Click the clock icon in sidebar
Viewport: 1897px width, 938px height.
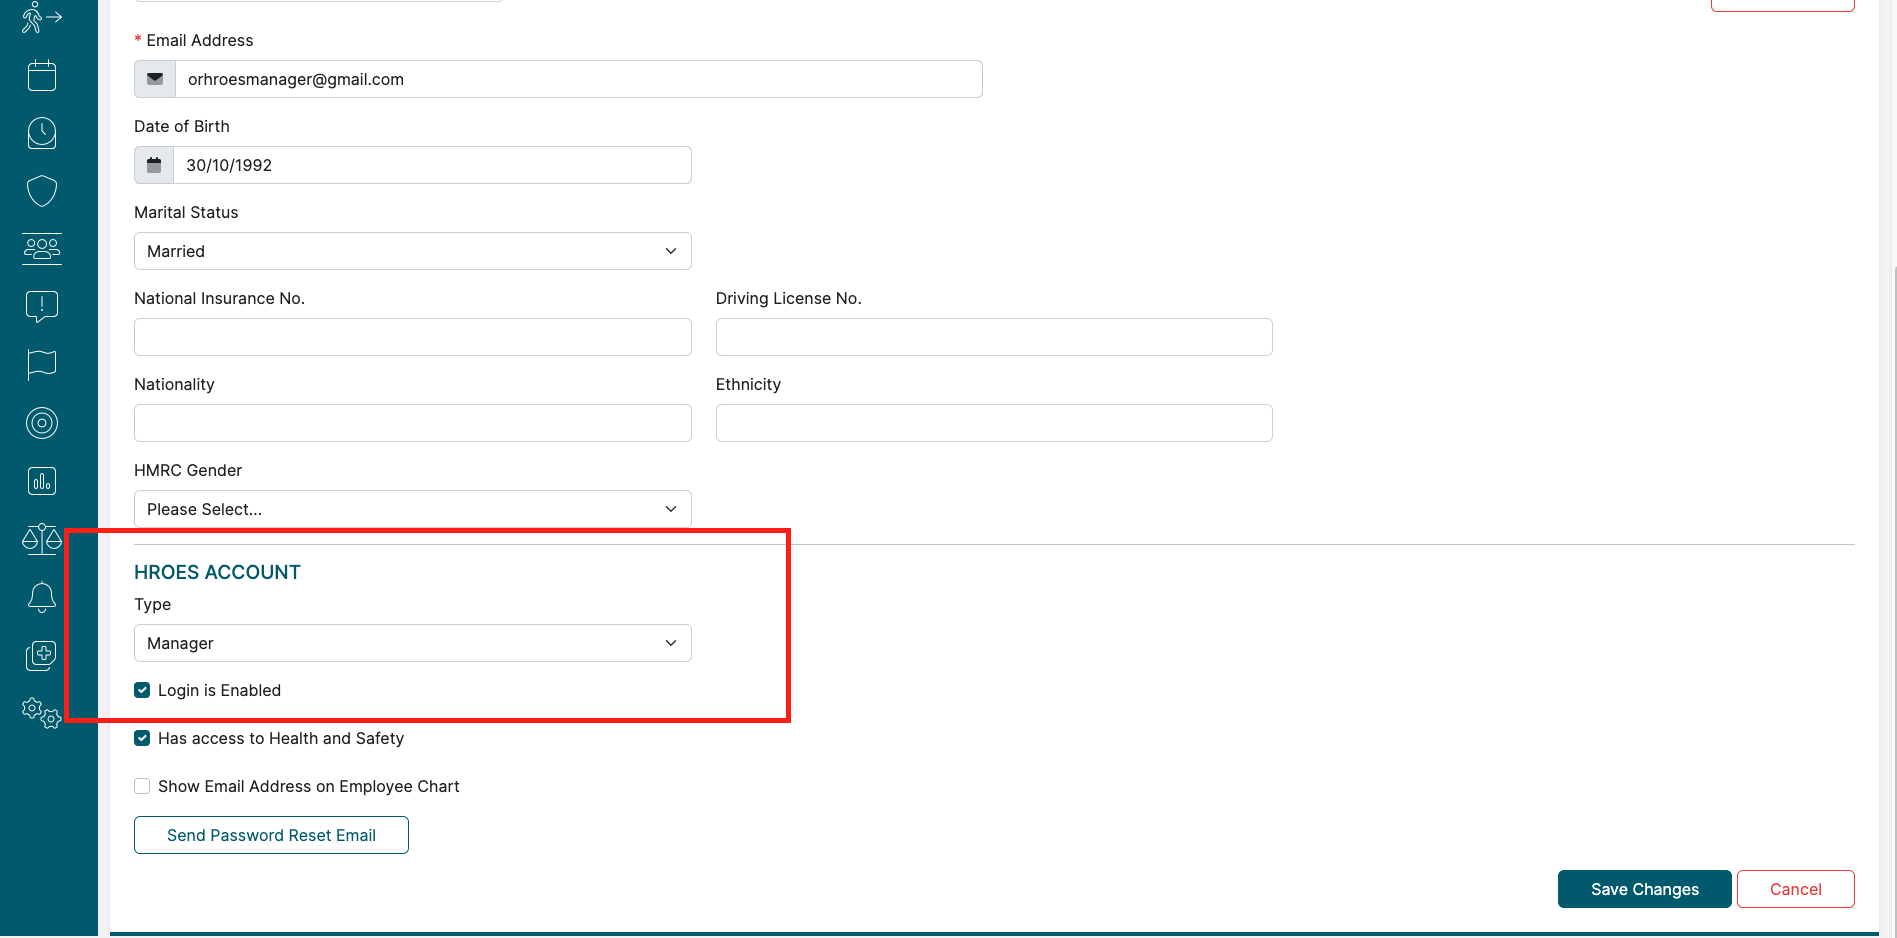click(x=42, y=133)
